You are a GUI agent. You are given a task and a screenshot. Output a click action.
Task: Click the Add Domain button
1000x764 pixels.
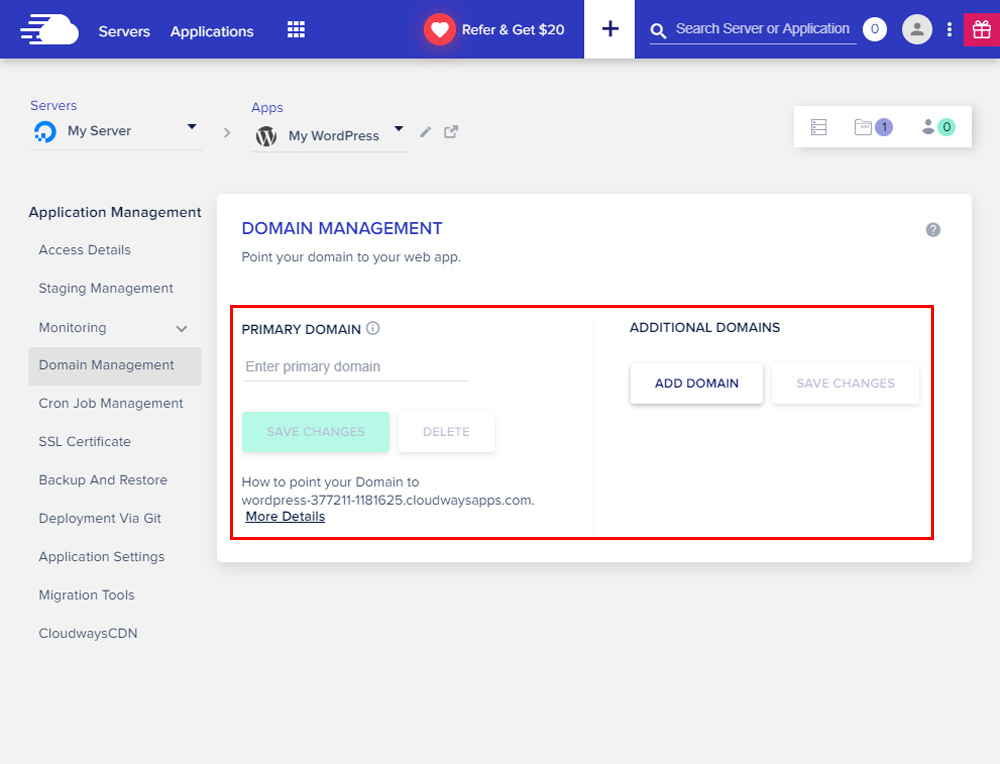click(696, 383)
